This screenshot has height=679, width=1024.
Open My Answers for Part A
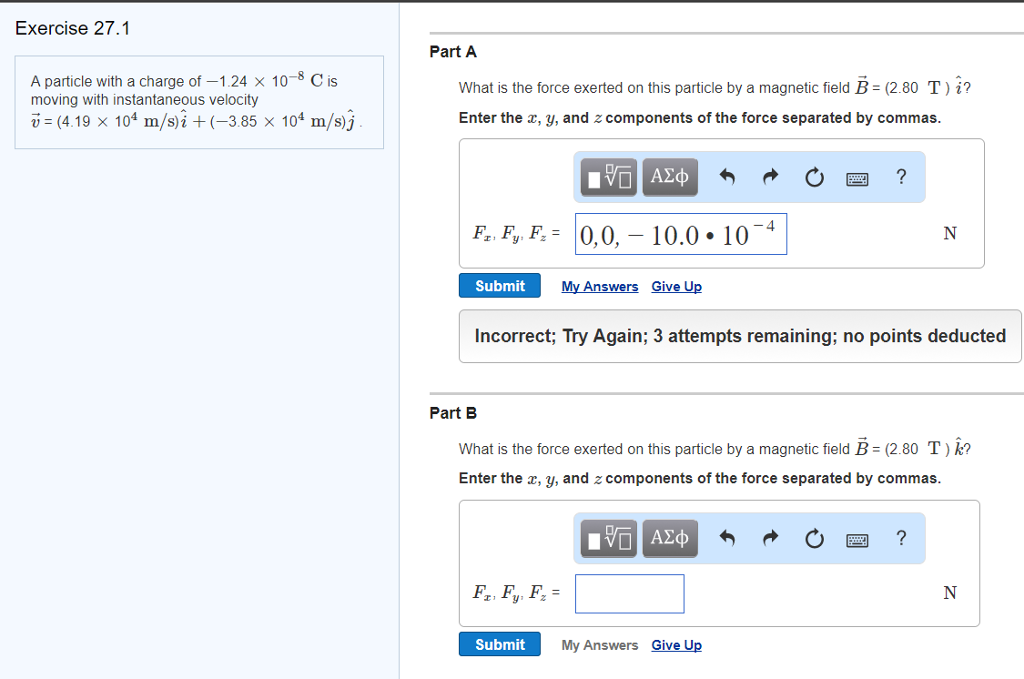pos(599,286)
